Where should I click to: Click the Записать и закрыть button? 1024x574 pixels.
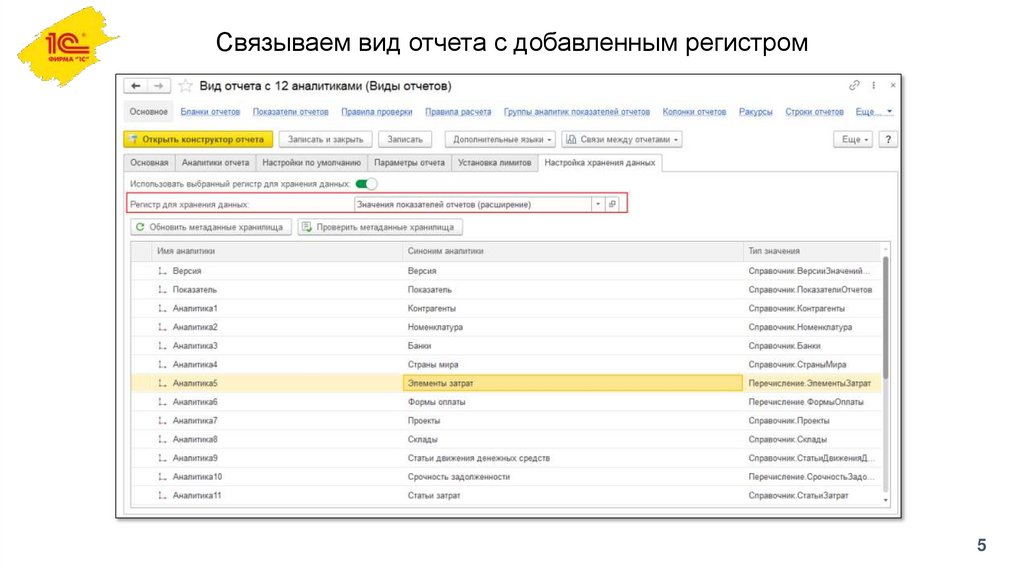click(x=325, y=139)
